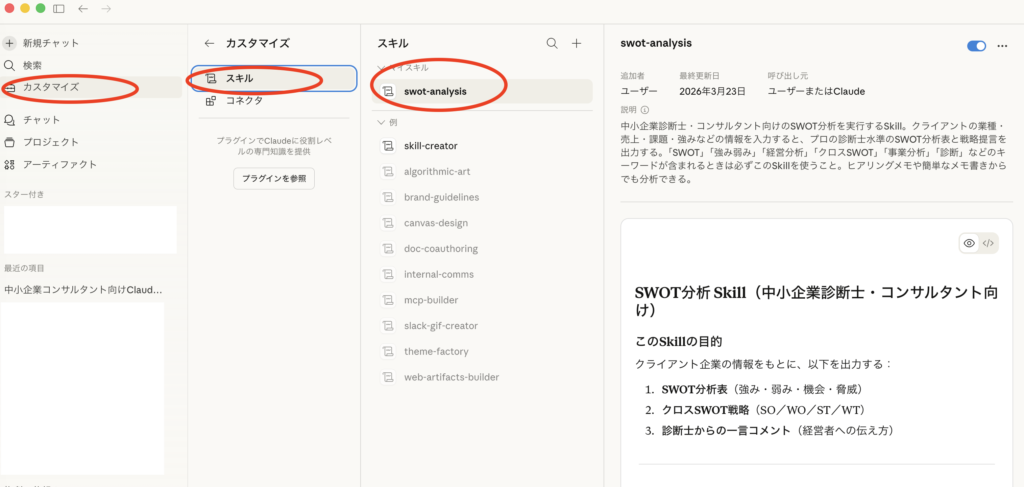The image size is (1024, 487).
Task: Click the sidebar toggle icon in title bar
Action: click(x=59, y=8)
